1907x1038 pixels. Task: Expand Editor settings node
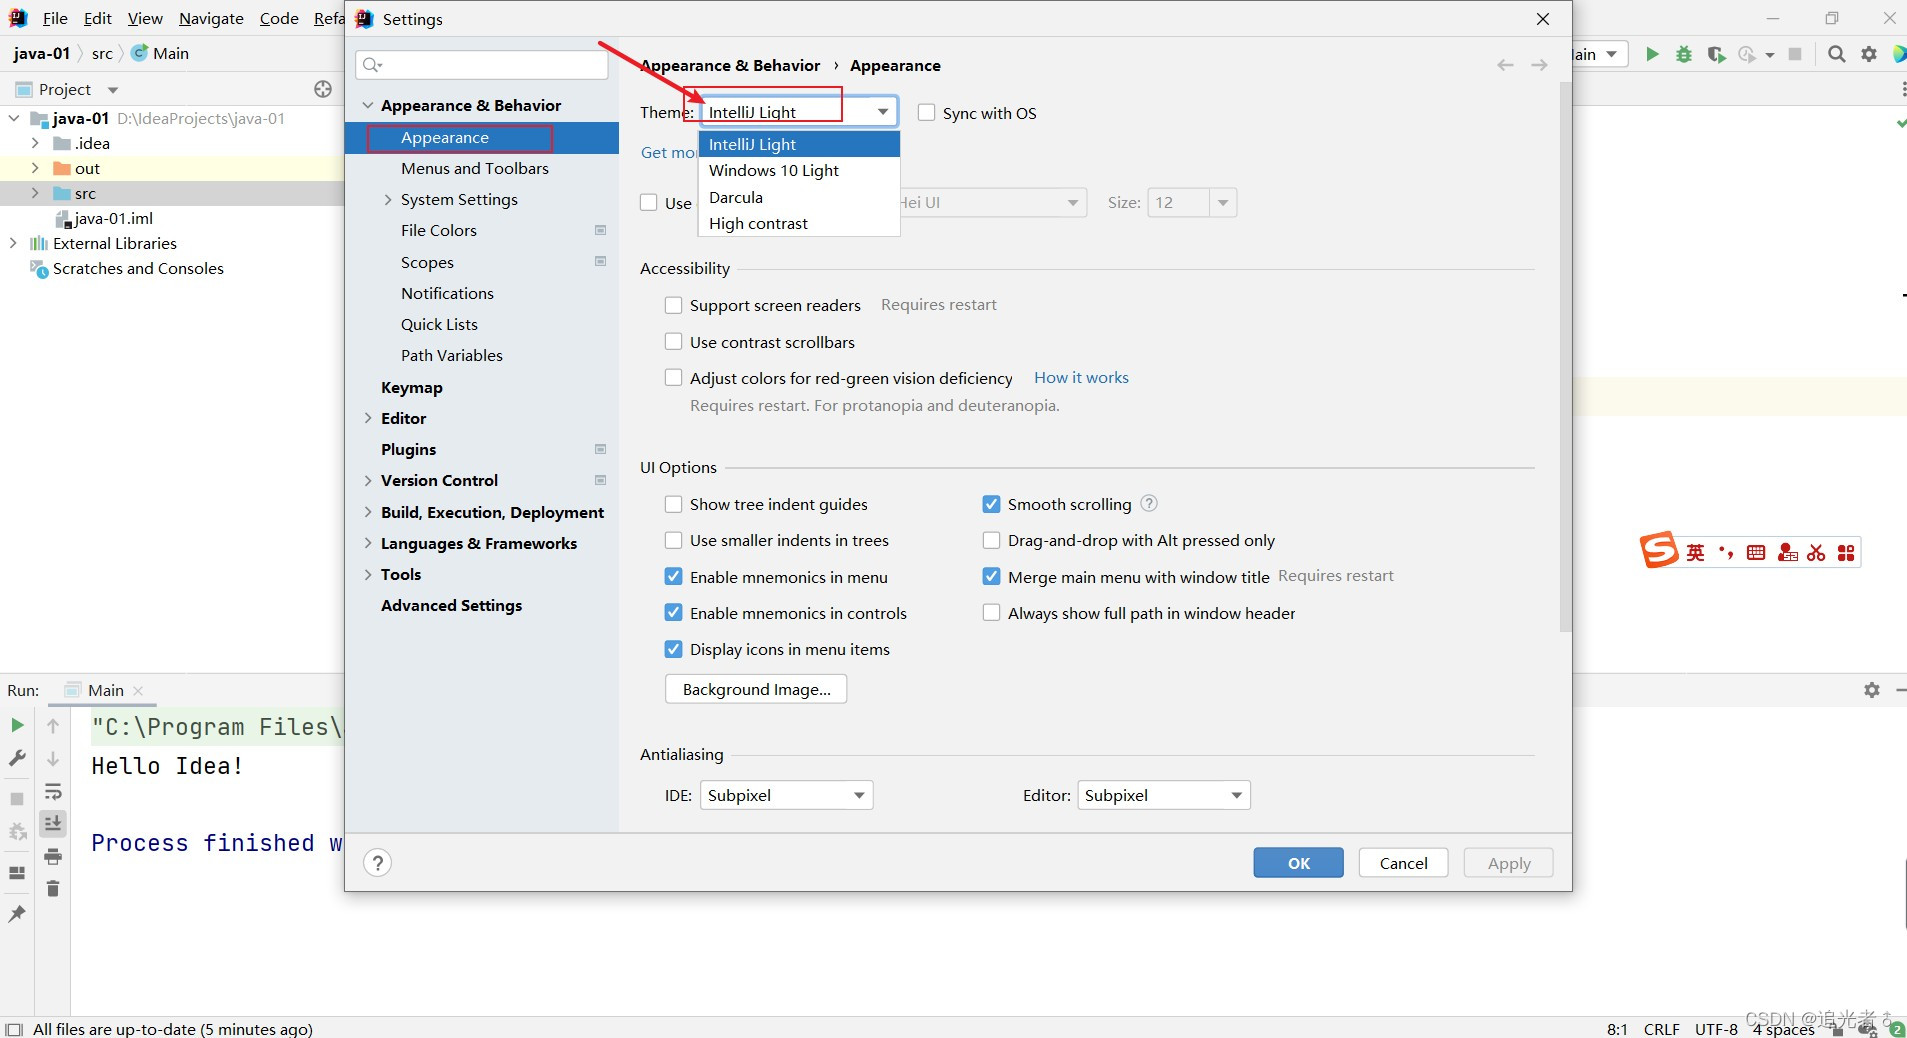(368, 418)
